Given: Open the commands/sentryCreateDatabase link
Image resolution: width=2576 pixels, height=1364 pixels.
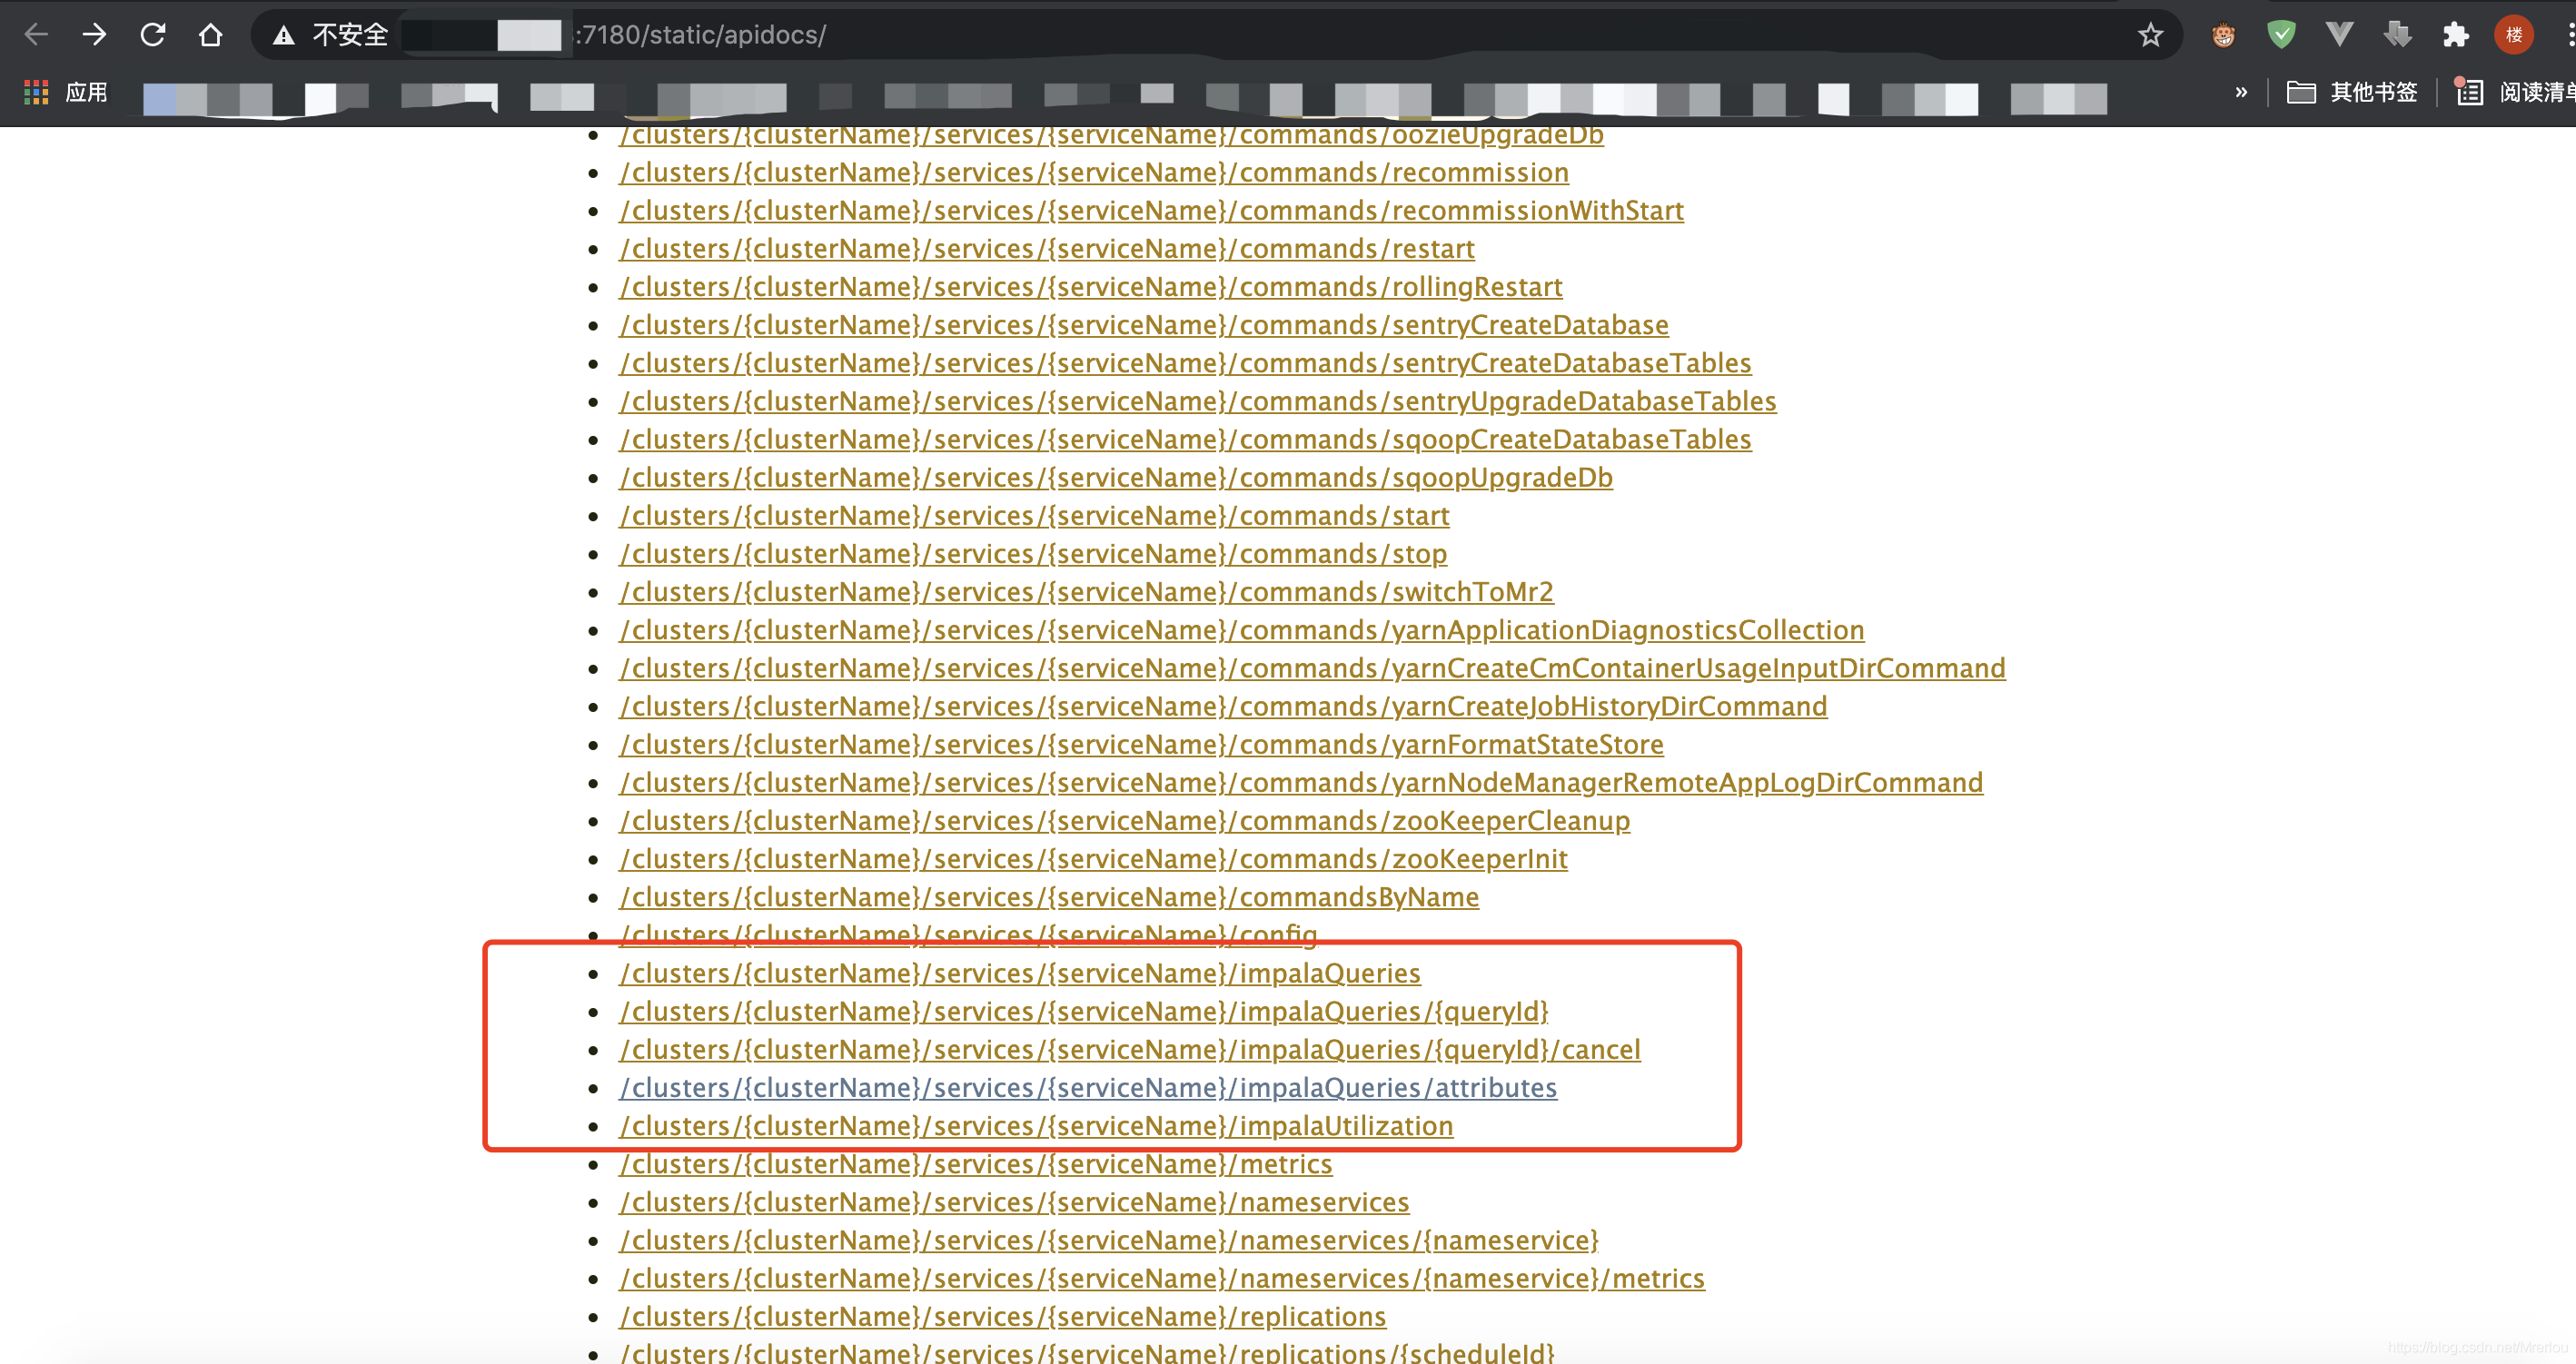Looking at the screenshot, I should click(1144, 325).
